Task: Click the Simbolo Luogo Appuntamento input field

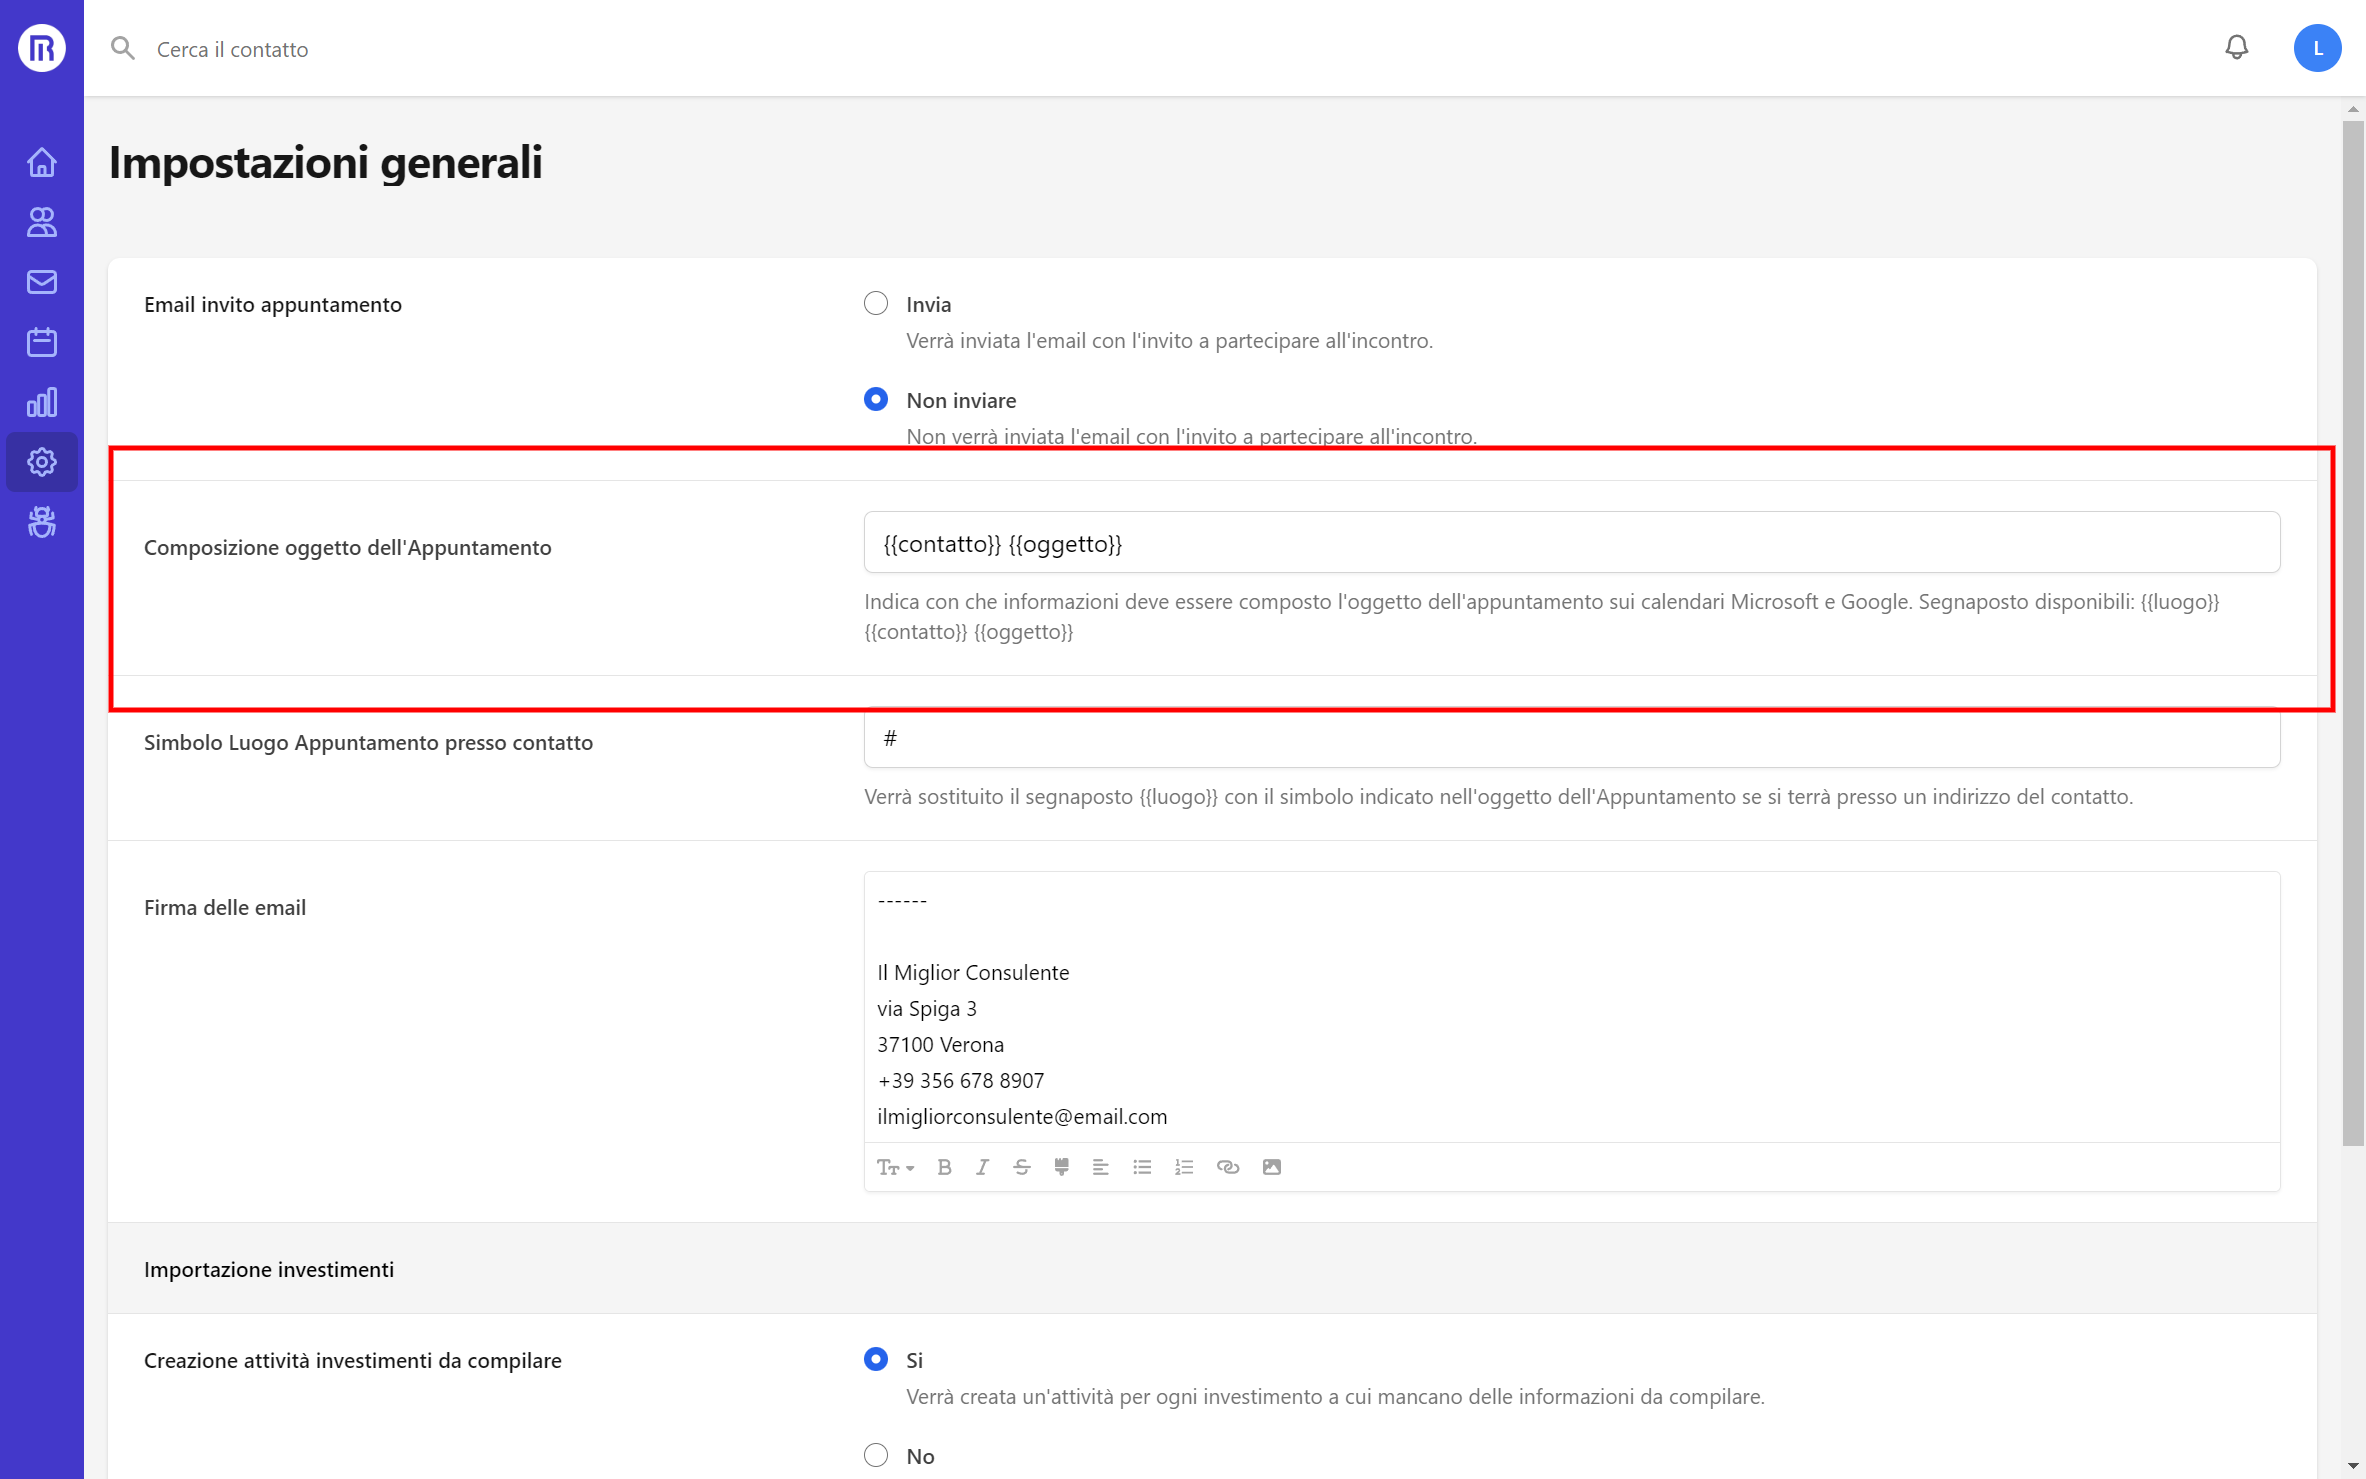Action: pyautogui.click(x=1572, y=738)
